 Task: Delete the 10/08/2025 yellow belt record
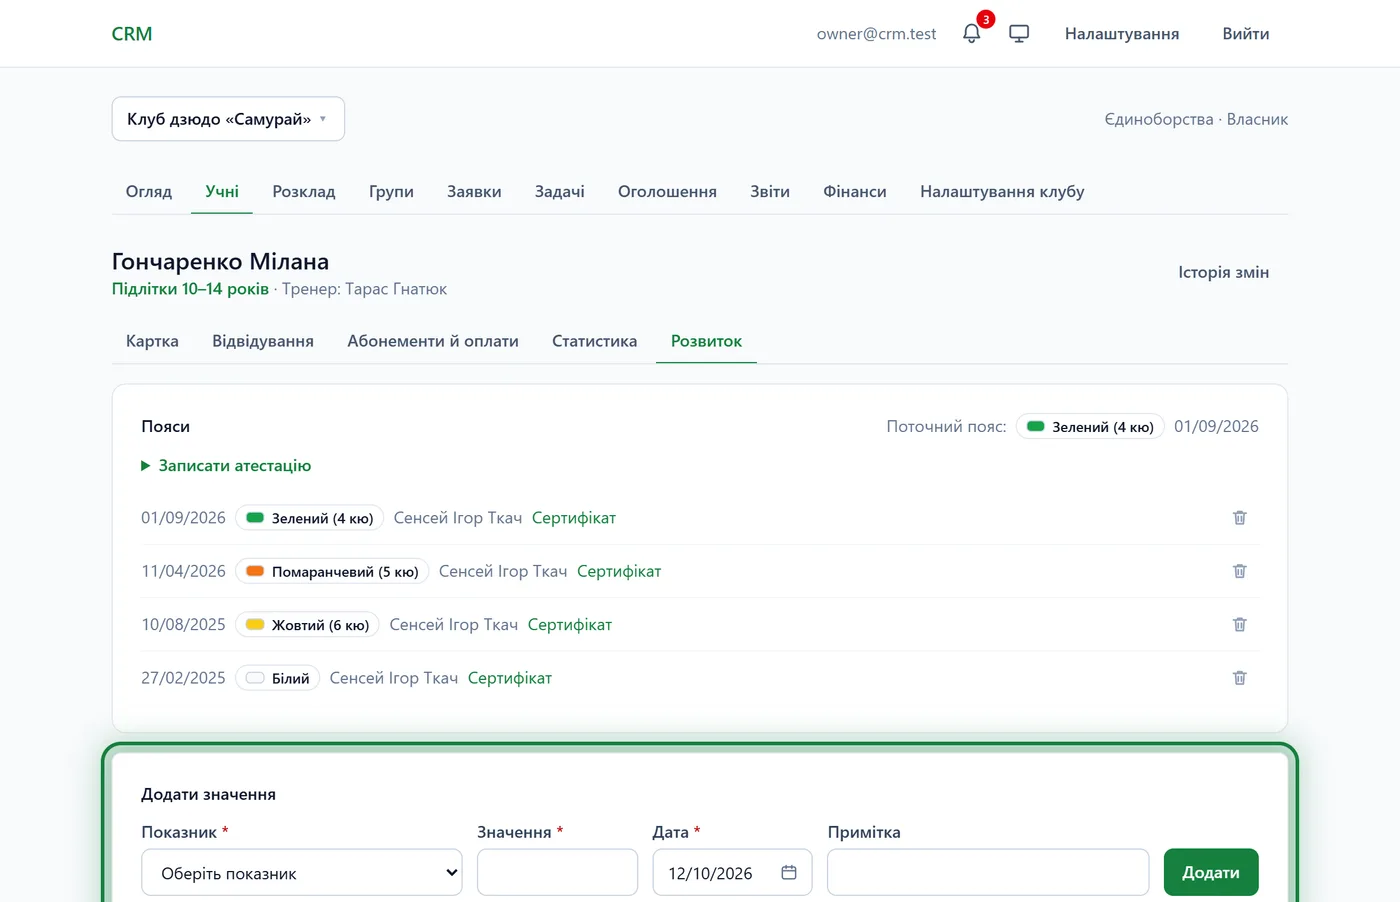pos(1239,625)
